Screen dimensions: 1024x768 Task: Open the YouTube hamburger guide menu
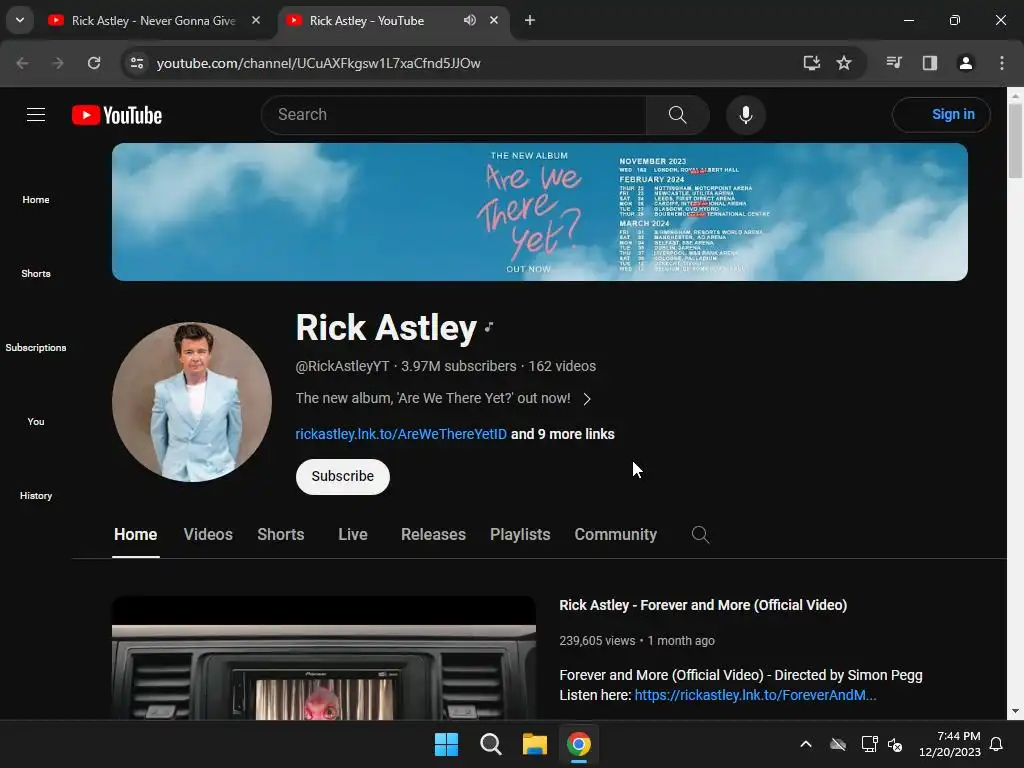(36, 115)
